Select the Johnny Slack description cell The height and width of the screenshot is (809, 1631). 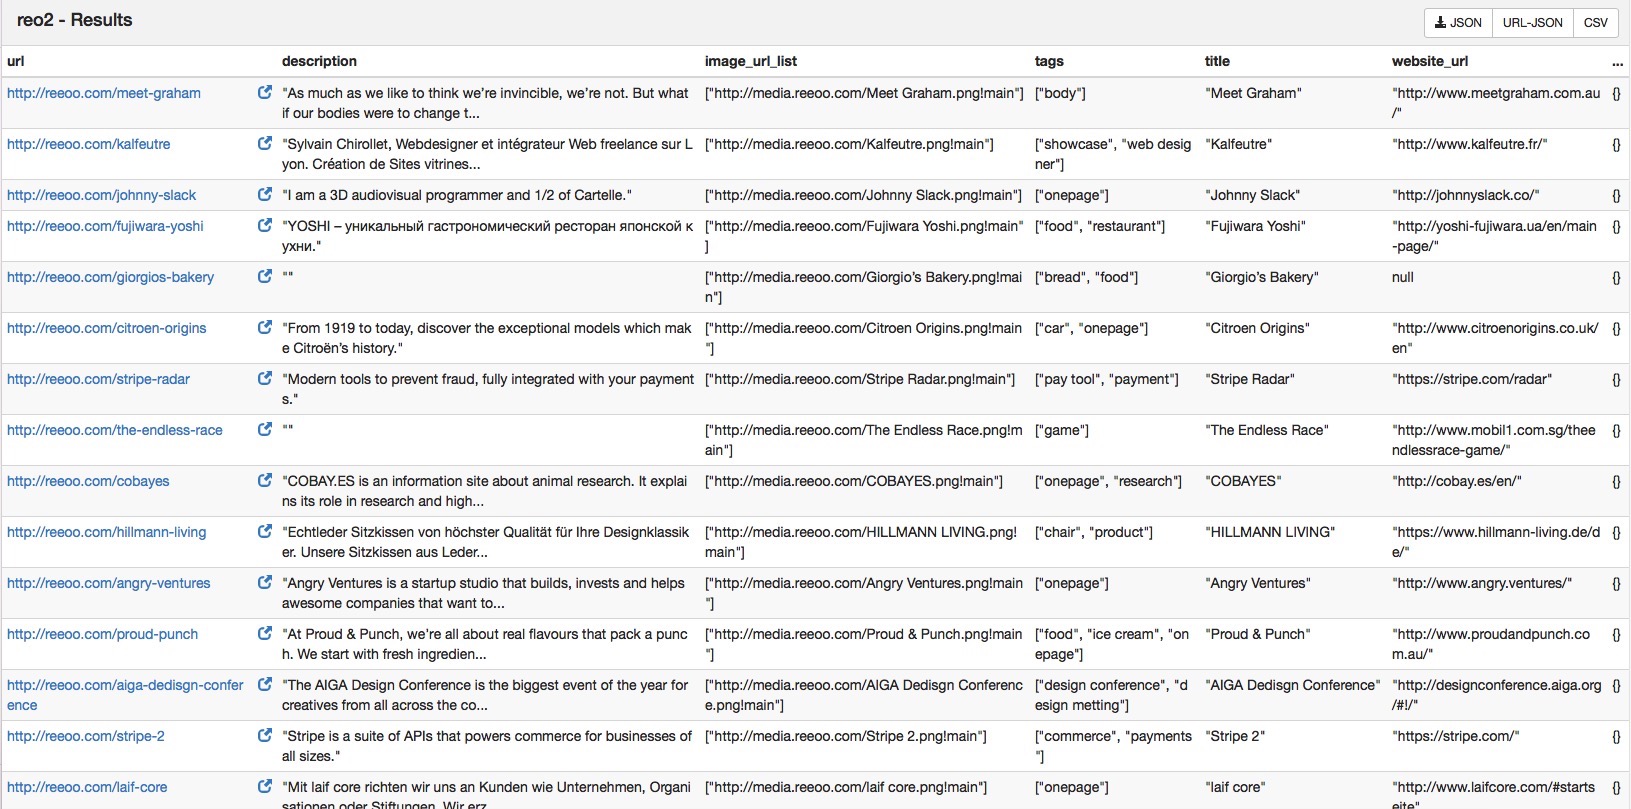[x=457, y=195]
